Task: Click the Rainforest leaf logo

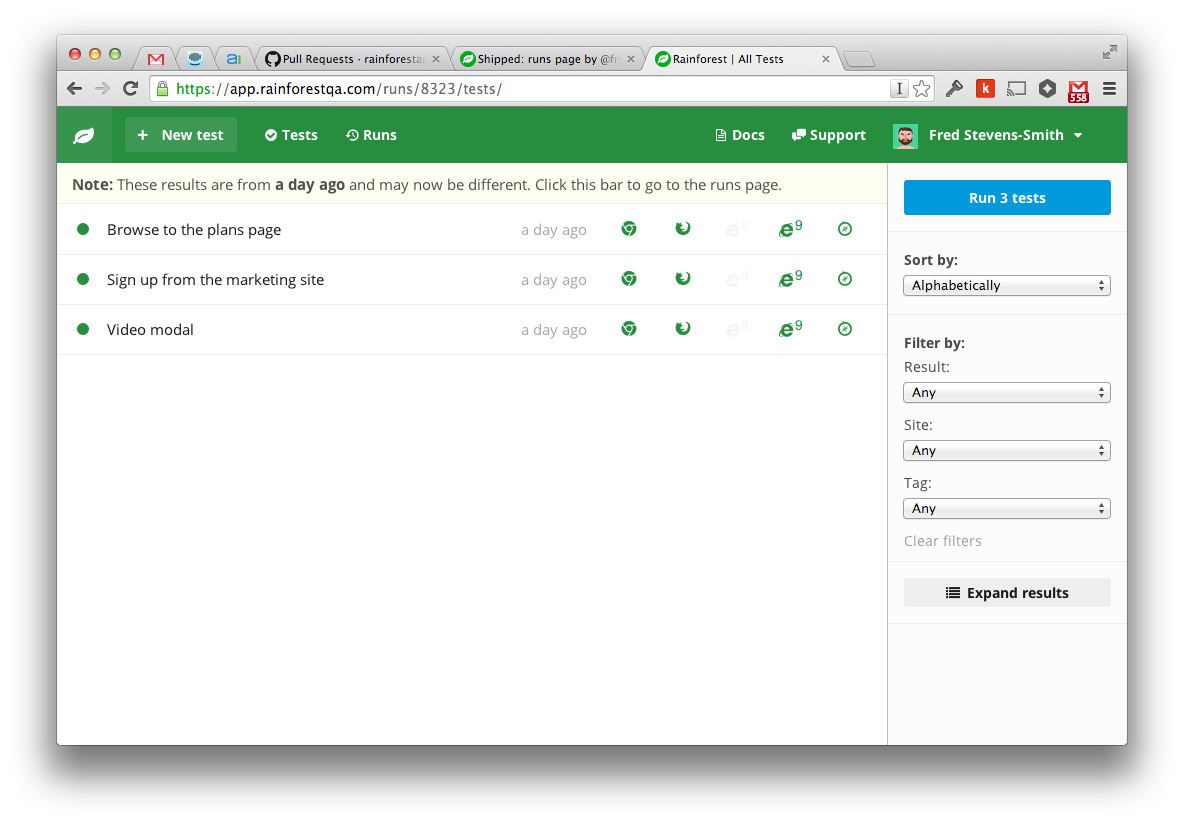Action: (x=84, y=135)
